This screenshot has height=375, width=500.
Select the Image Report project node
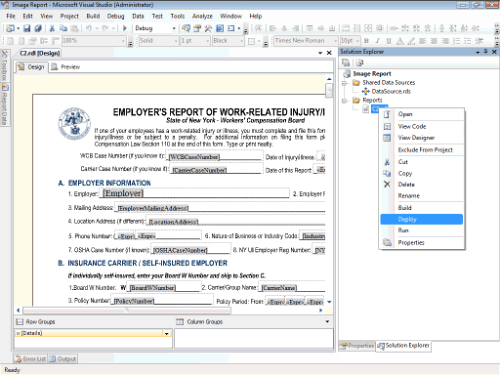[x=372, y=74]
